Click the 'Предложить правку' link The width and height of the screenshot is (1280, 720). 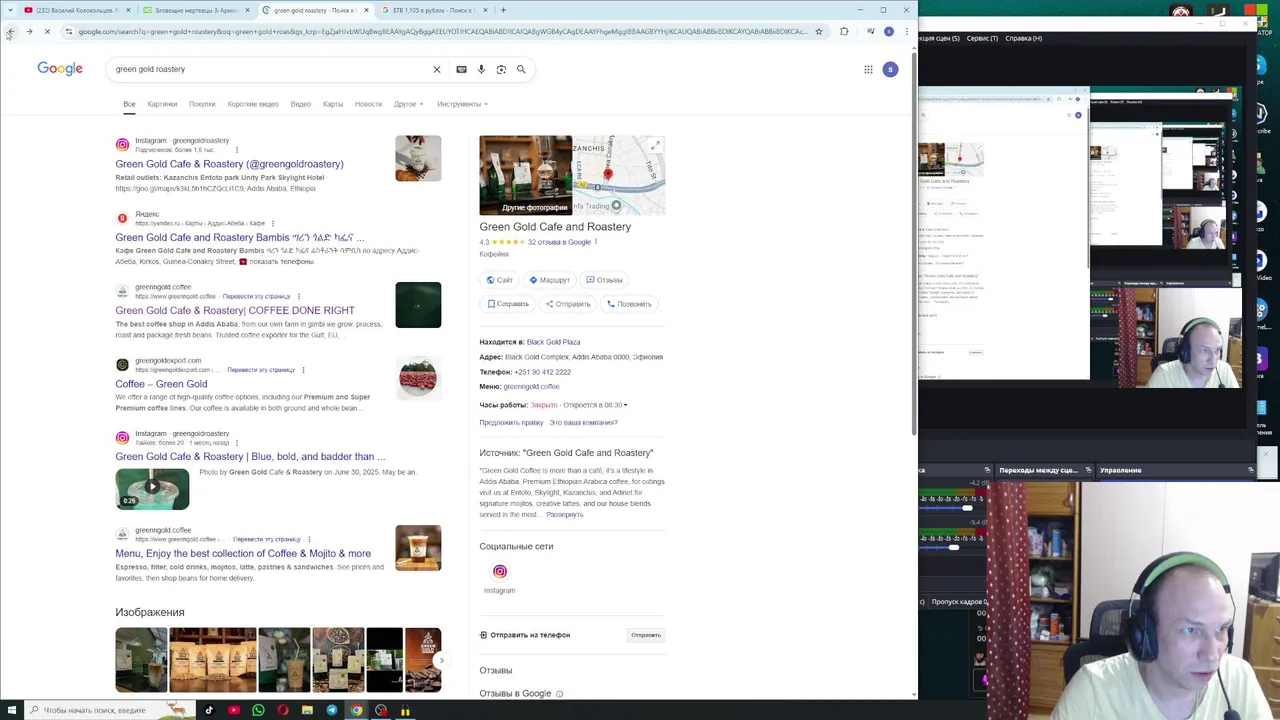pos(511,422)
